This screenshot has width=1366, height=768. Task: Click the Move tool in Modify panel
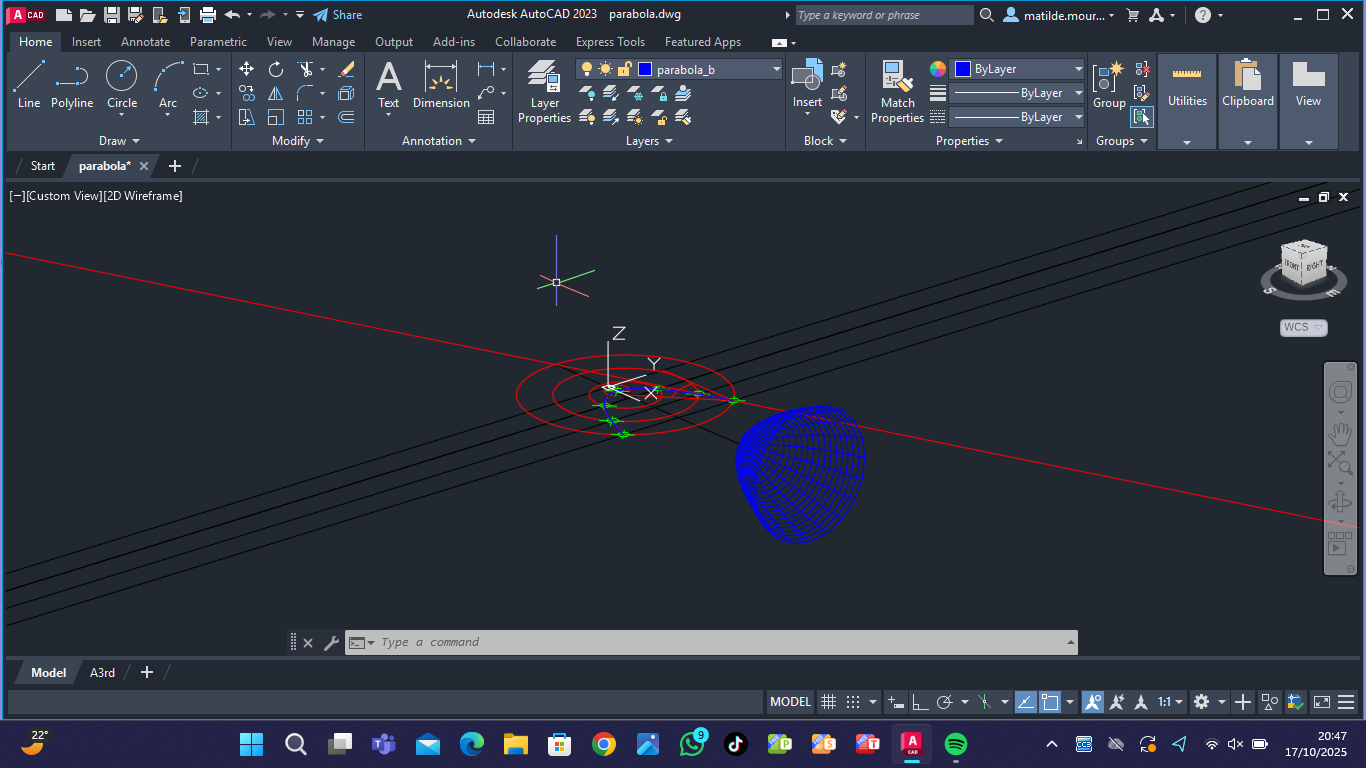246,69
